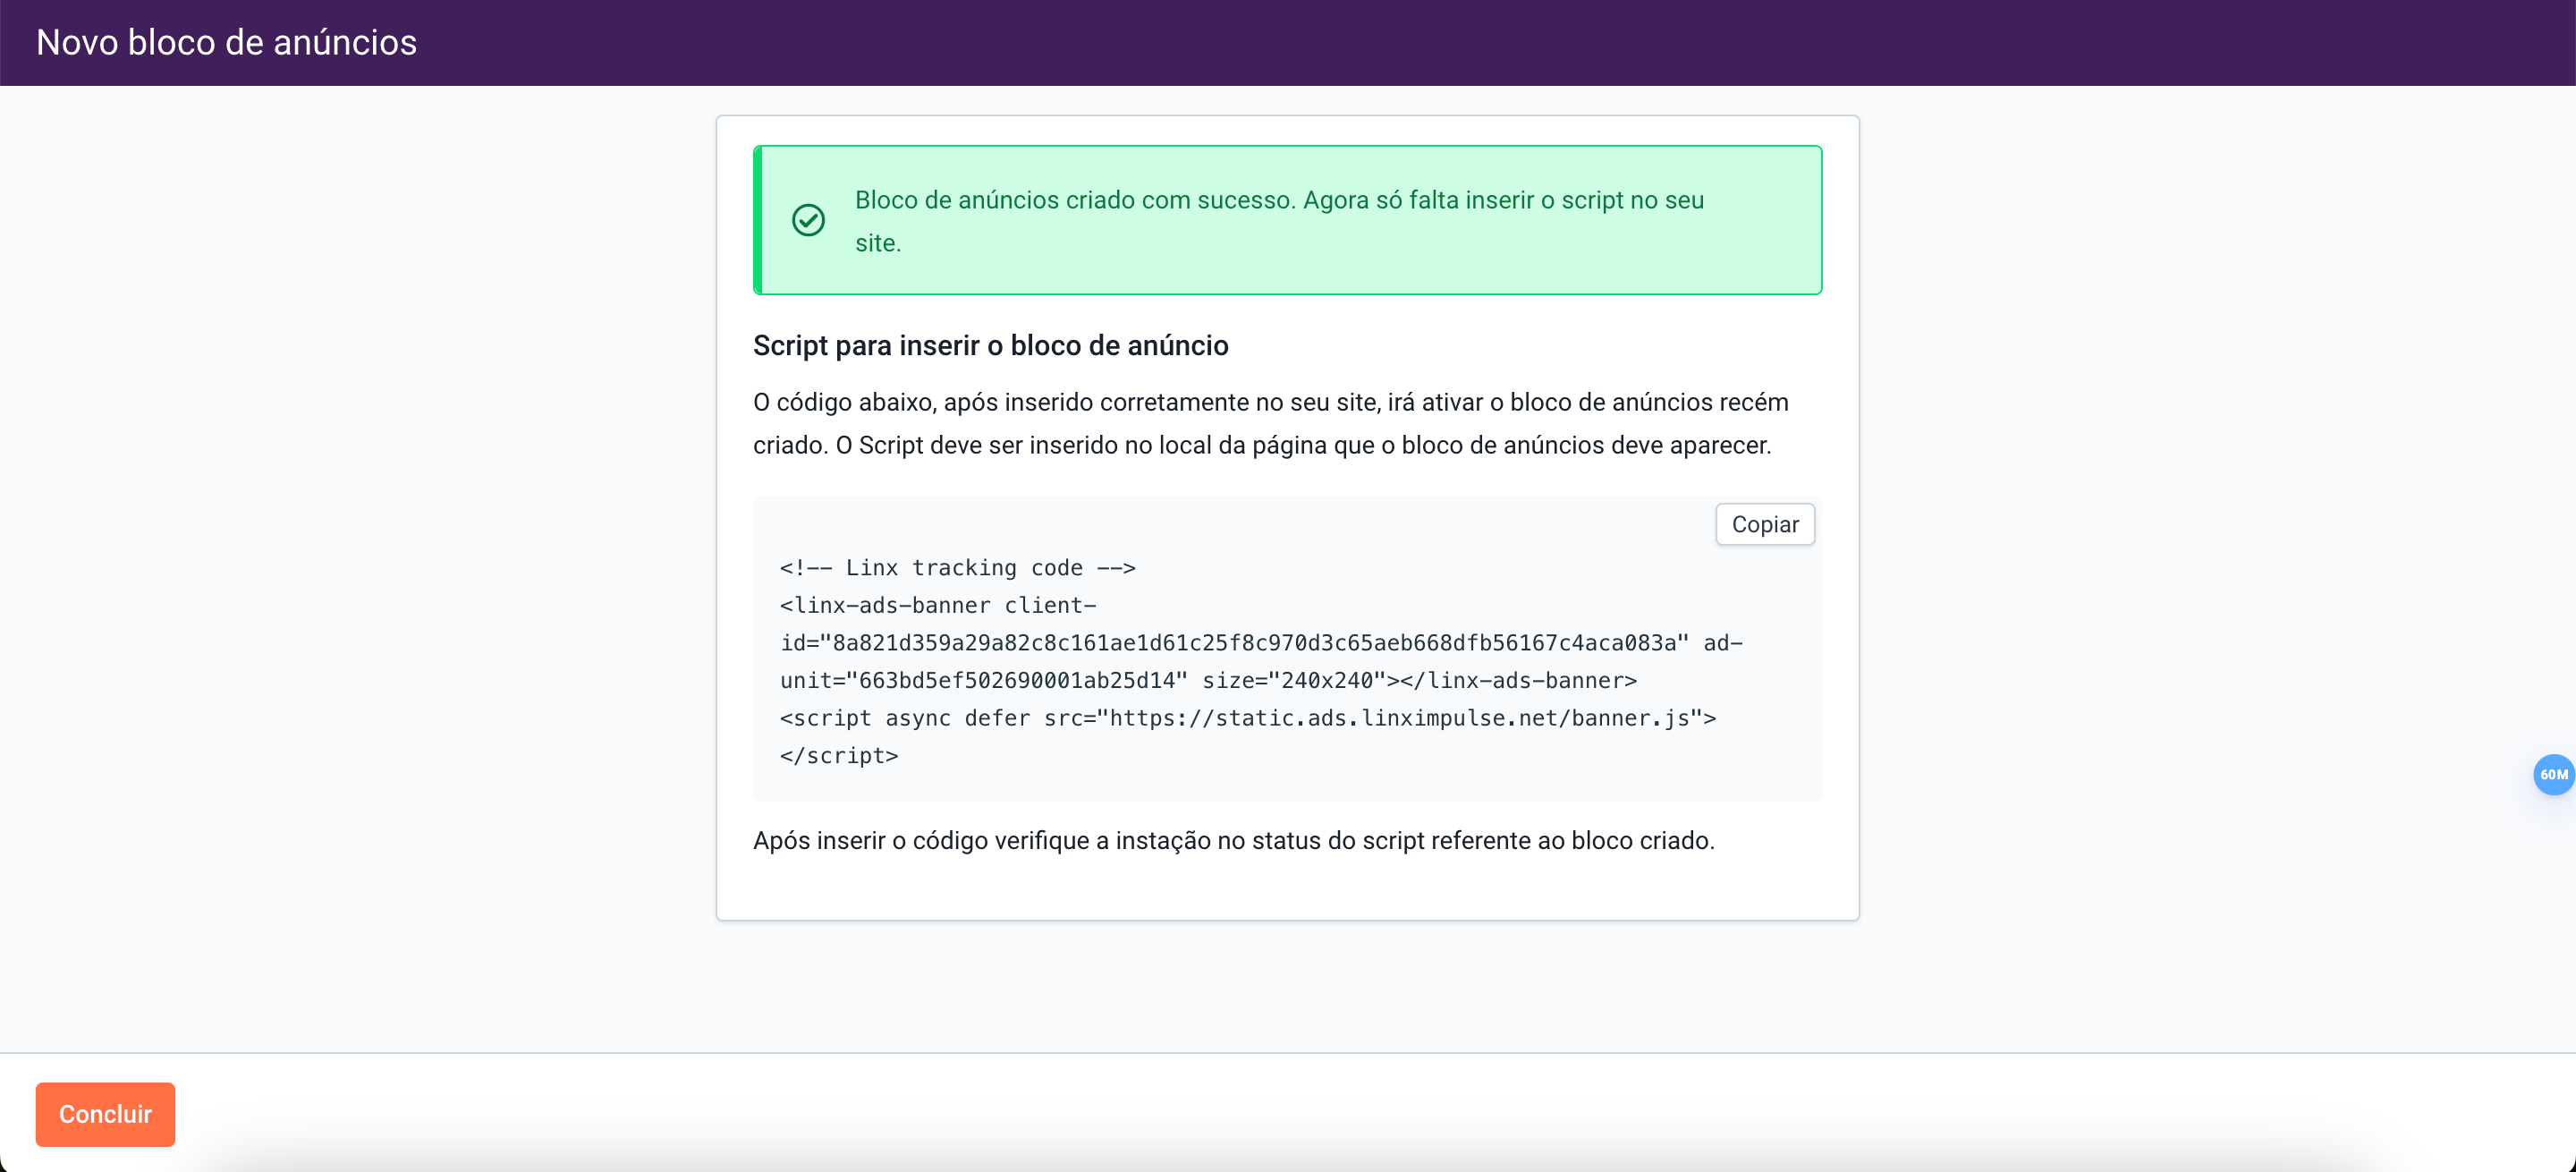The image size is (2576, 1172).
Task: Click the green success checkmark icon
Action: pyautogui.click(x=808, y=220)
